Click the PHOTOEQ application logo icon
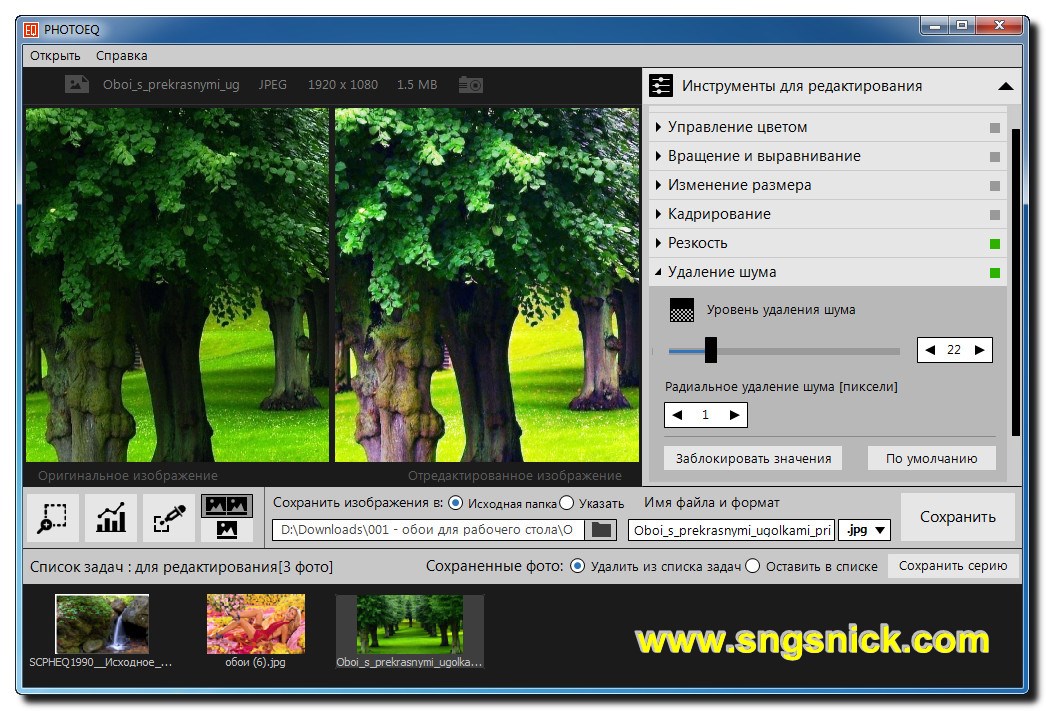Image resolution: width=1046 pixels, height=711 pixels. pos(31,29)
